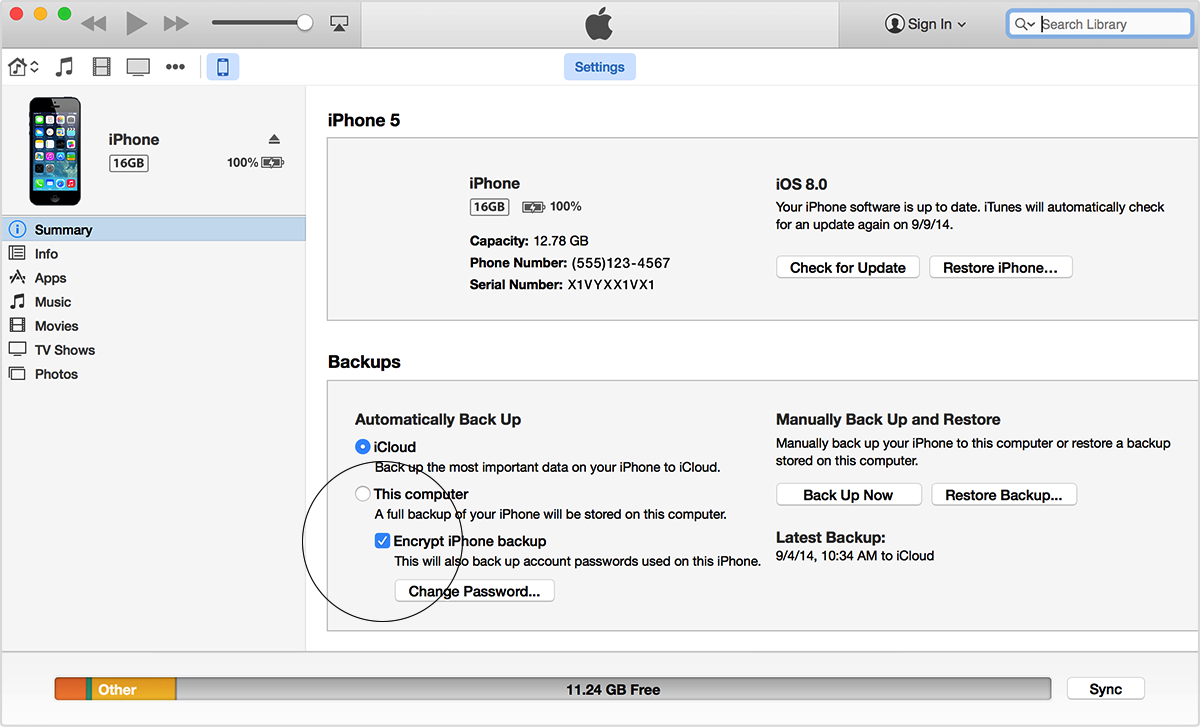Select Movies in the sidebar
The width and height of the screenshot is (1200, 728).
pyautogui.click(x=153, y=326)
